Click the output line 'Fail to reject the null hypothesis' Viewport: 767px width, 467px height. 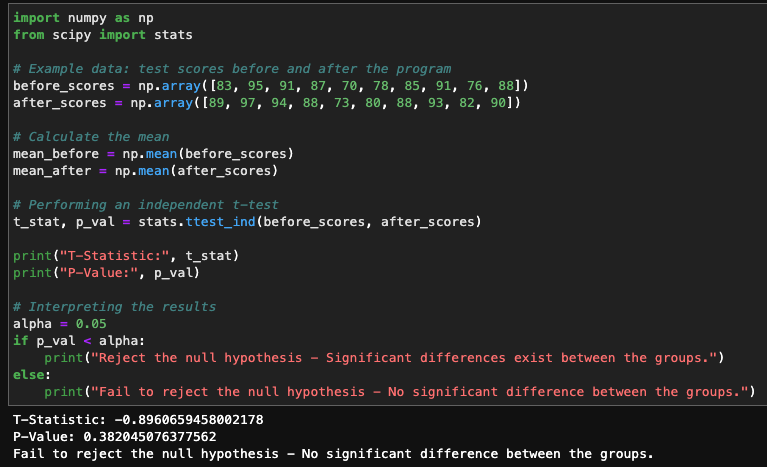pos(333,454)
